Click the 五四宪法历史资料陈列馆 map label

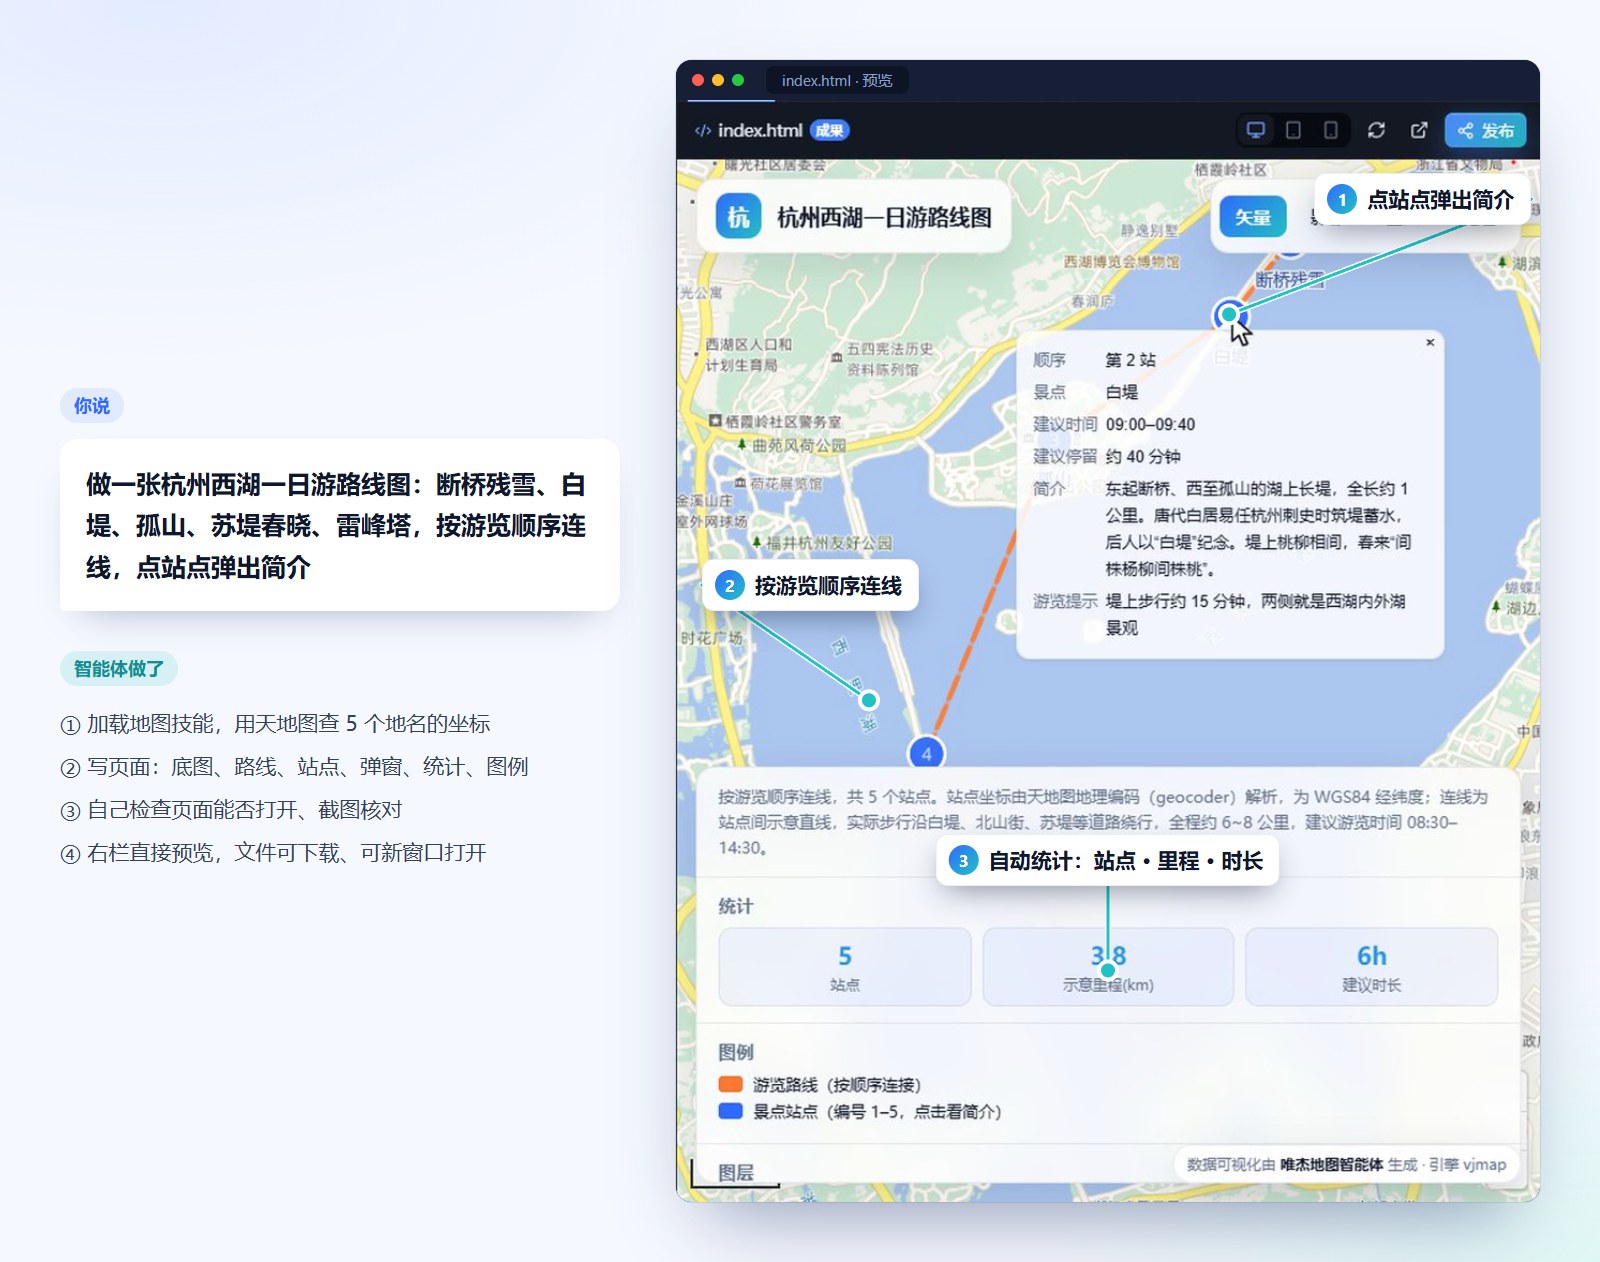click(x=889, y=359)
